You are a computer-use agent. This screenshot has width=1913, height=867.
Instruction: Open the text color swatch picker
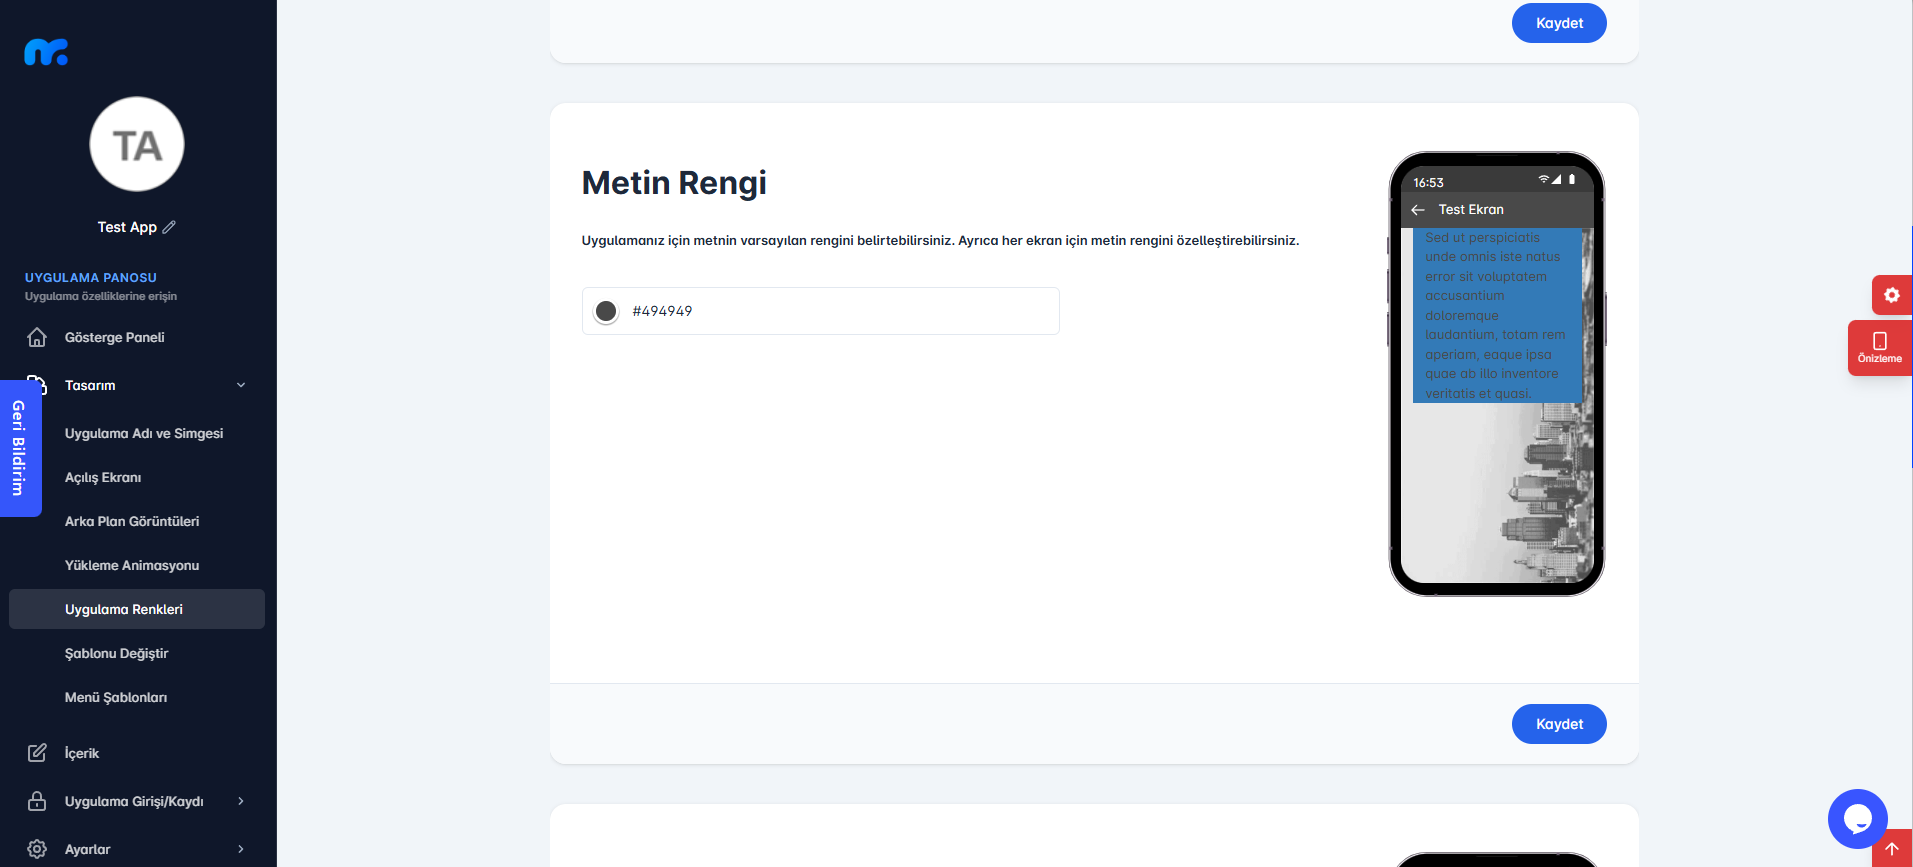click(606, 311)
